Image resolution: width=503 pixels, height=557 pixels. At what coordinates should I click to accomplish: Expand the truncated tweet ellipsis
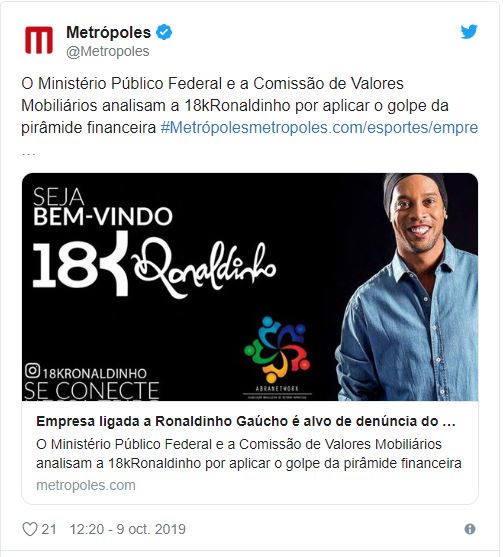click(28, 154)
